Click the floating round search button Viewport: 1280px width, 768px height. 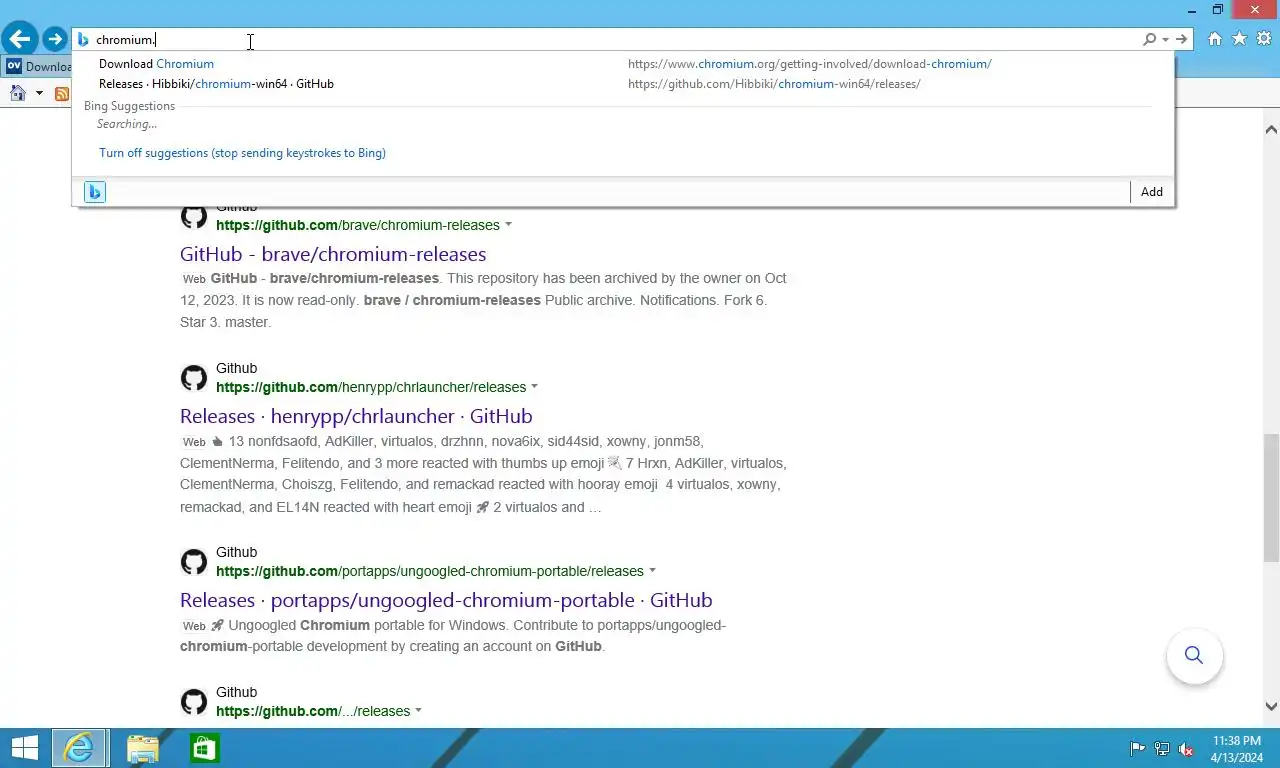[x=1194, y=655]
